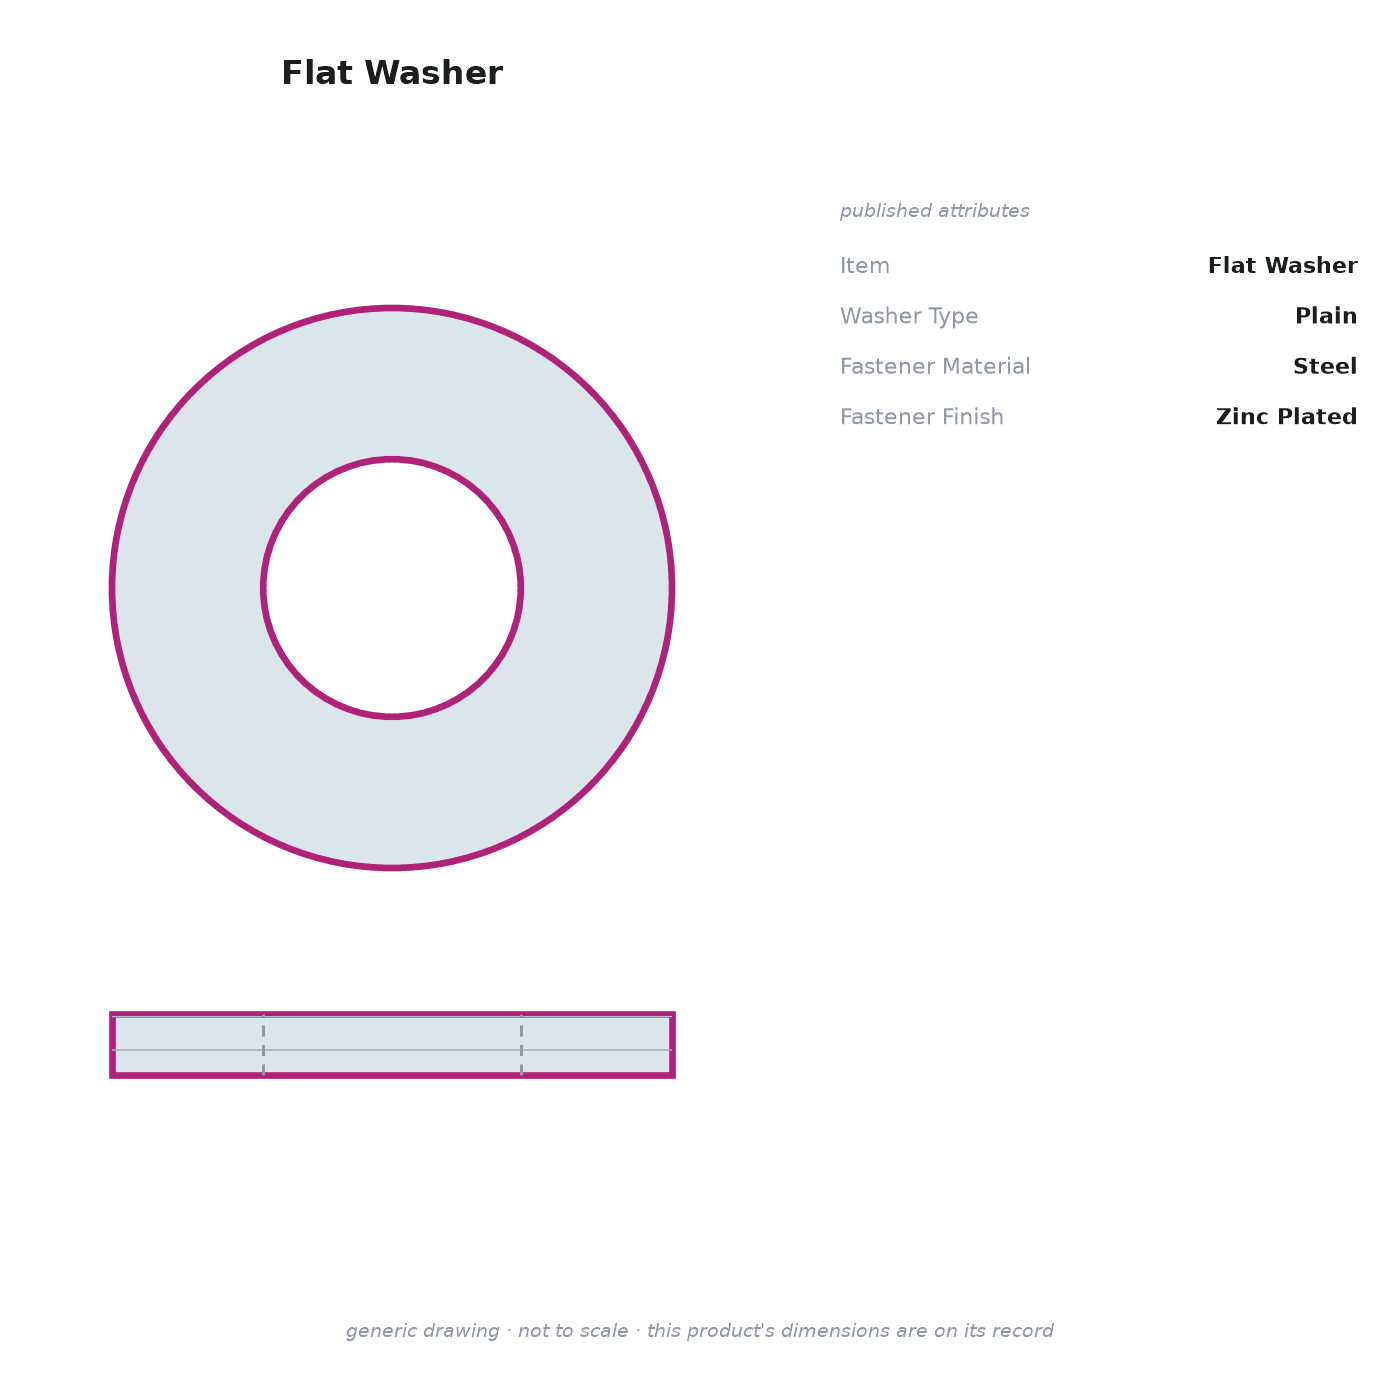This screenshot has width=1400, height=1400.
Task: Click the Fastener Finish label
Action: coord(921,417)
